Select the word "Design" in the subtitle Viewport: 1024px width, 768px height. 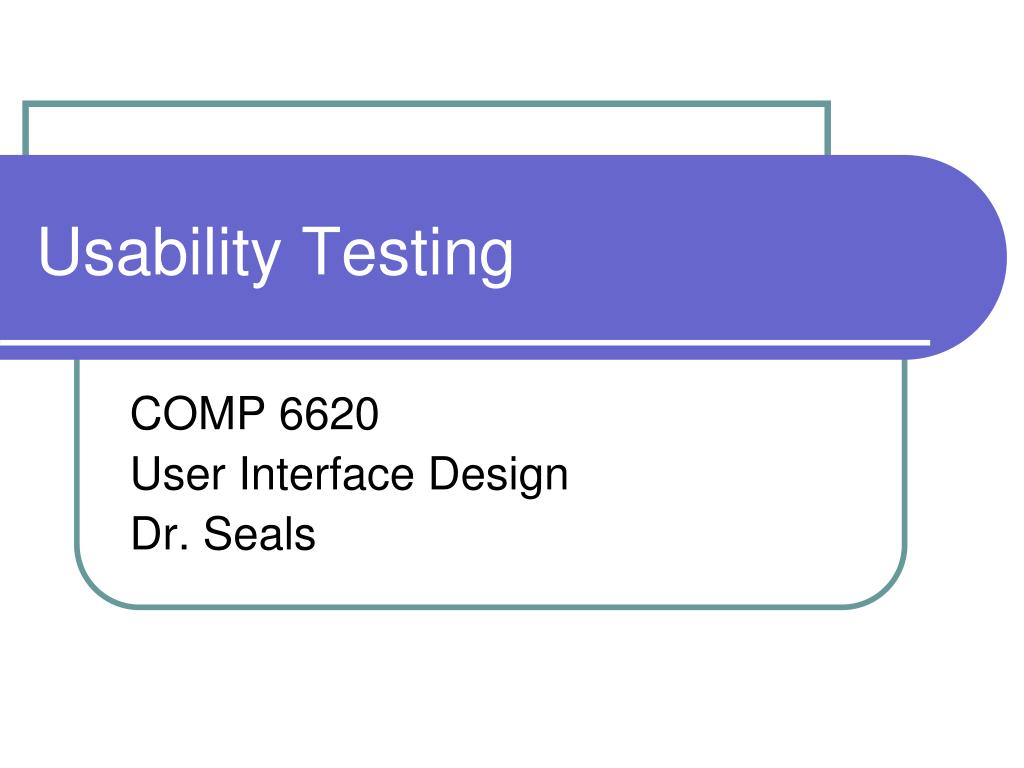tap(499, 476)
